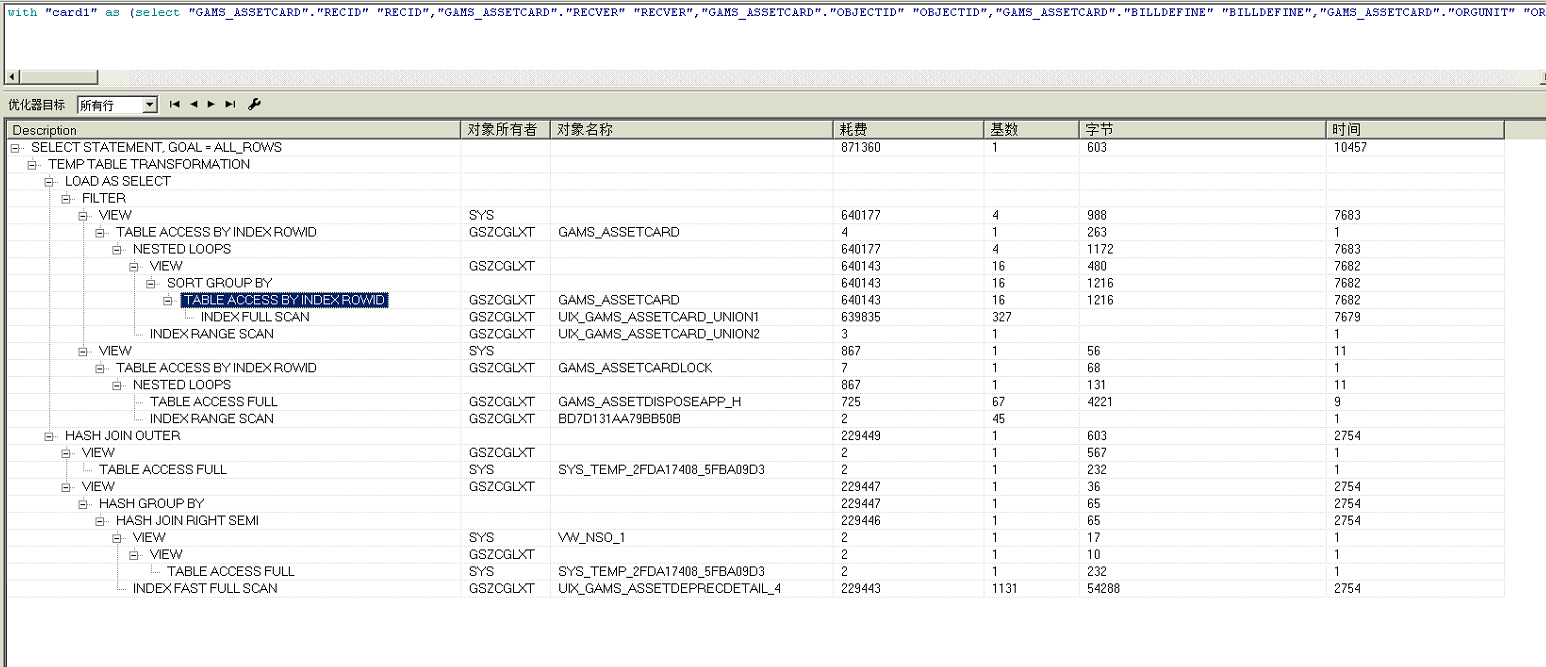Collapse the HASH GROUP BY node
Viewport: 1546px width, 667px height.
click(x=85, y=504)
